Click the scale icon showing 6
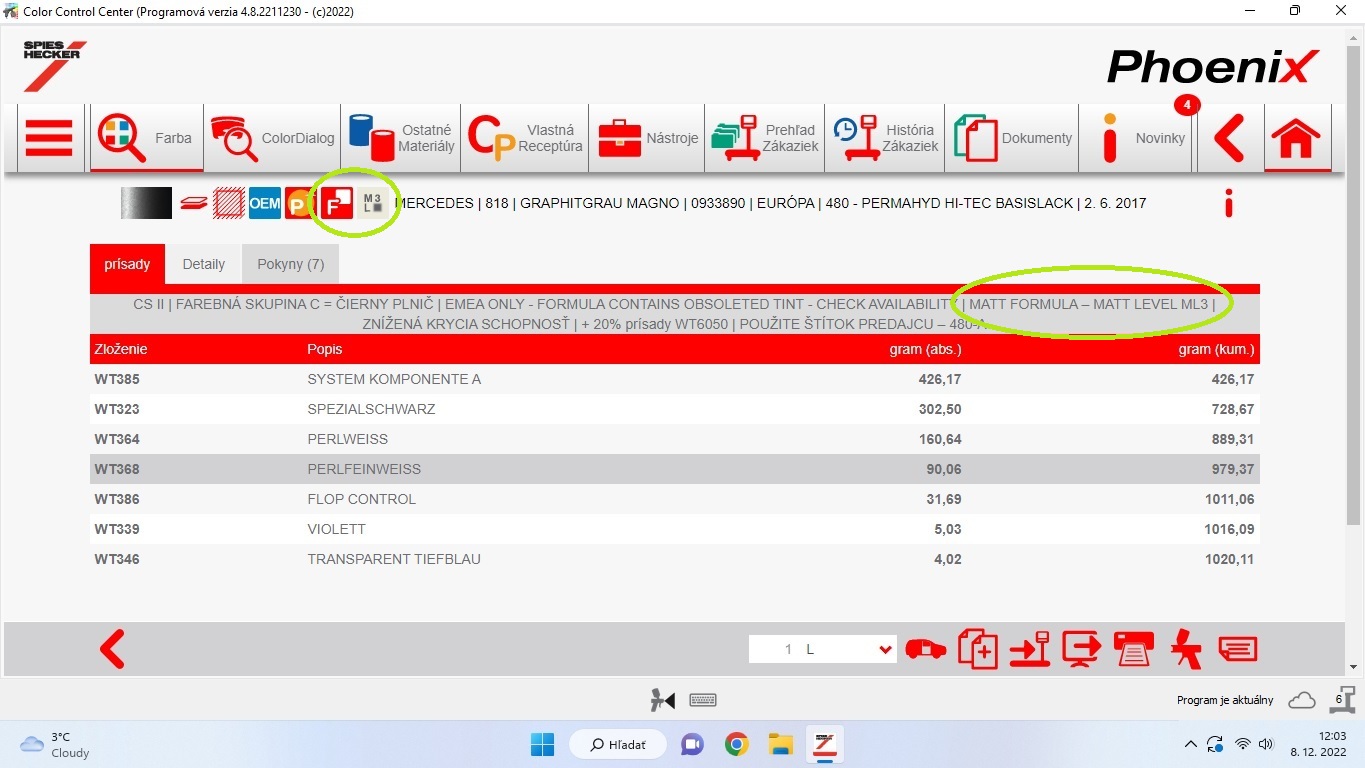1365x768 pixels. tap(1341, 699)
